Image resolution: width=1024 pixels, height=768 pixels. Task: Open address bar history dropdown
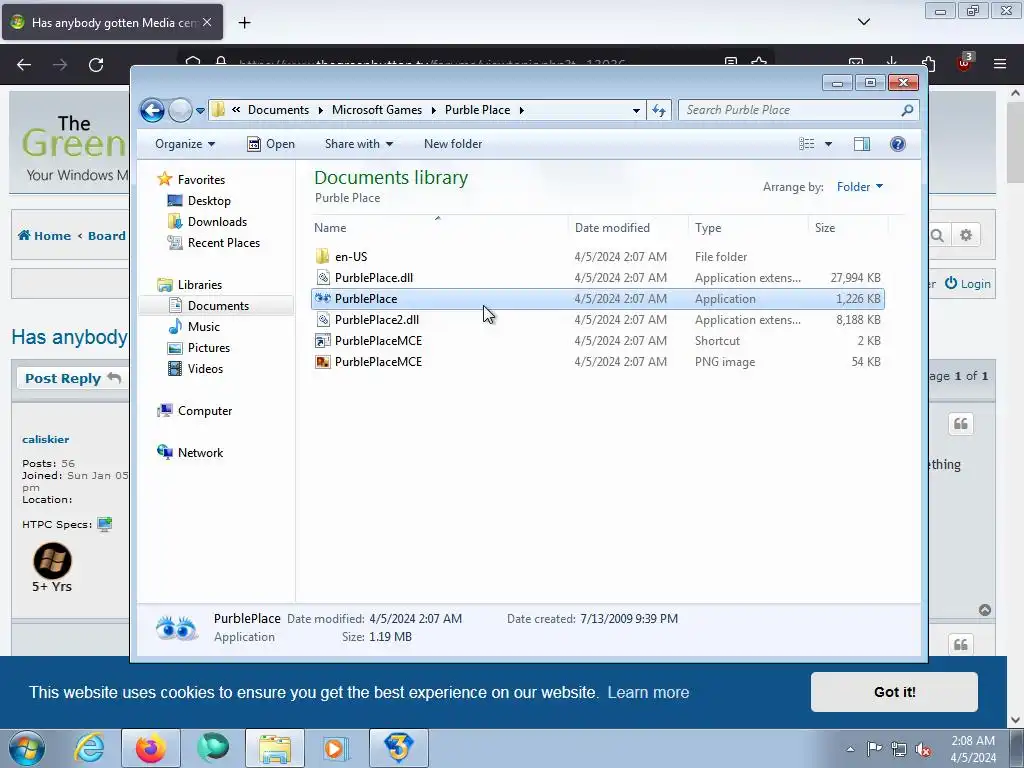click(636, 110)
